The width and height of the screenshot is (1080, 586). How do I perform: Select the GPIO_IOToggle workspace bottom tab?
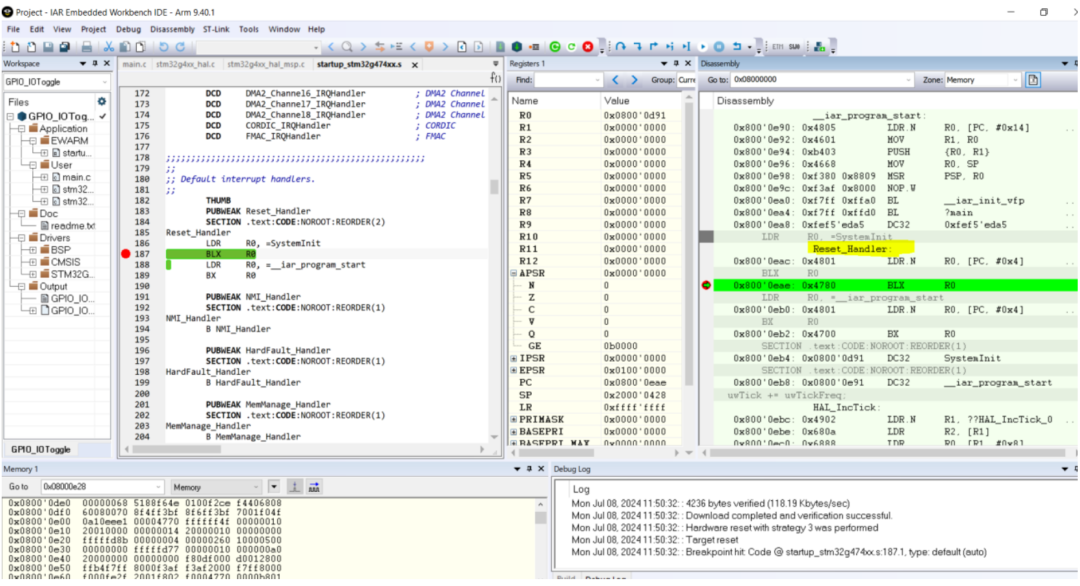(41, 450)
